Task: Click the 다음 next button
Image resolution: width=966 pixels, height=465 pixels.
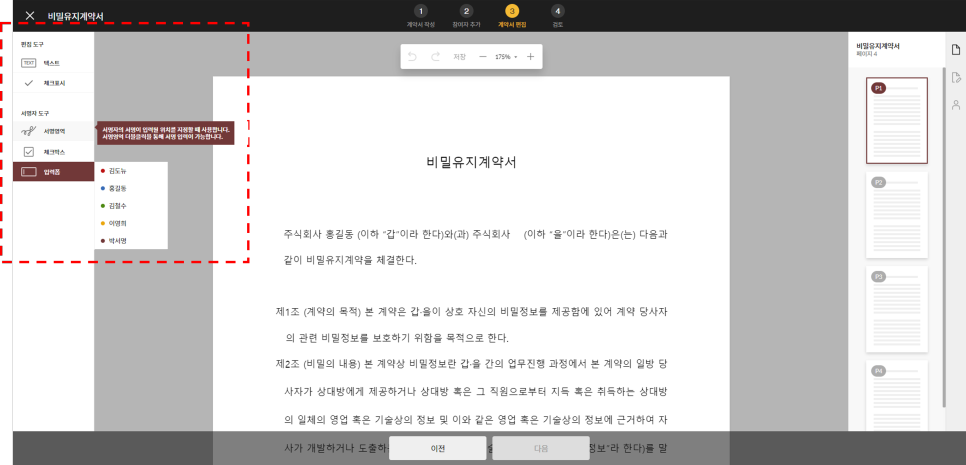Action: click(x=540, y=448)
